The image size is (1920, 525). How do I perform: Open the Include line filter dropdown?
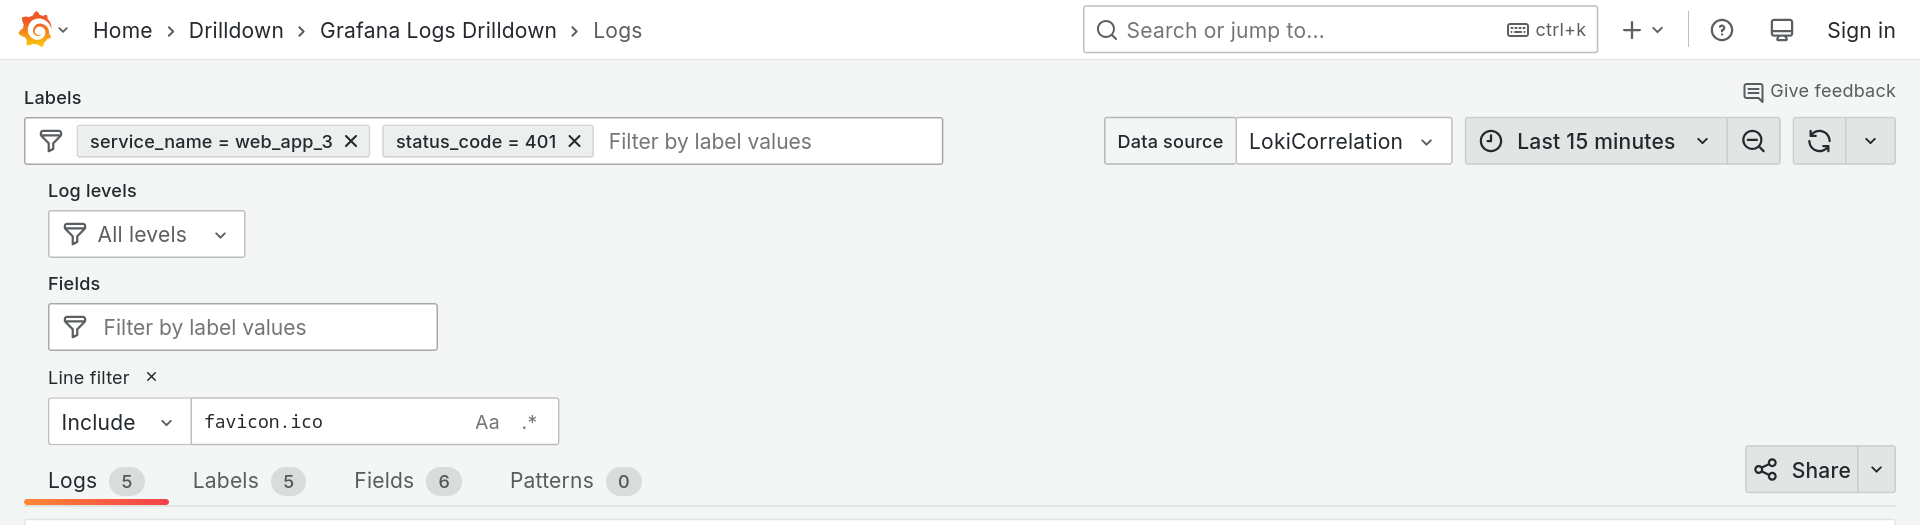coord(119,422)
